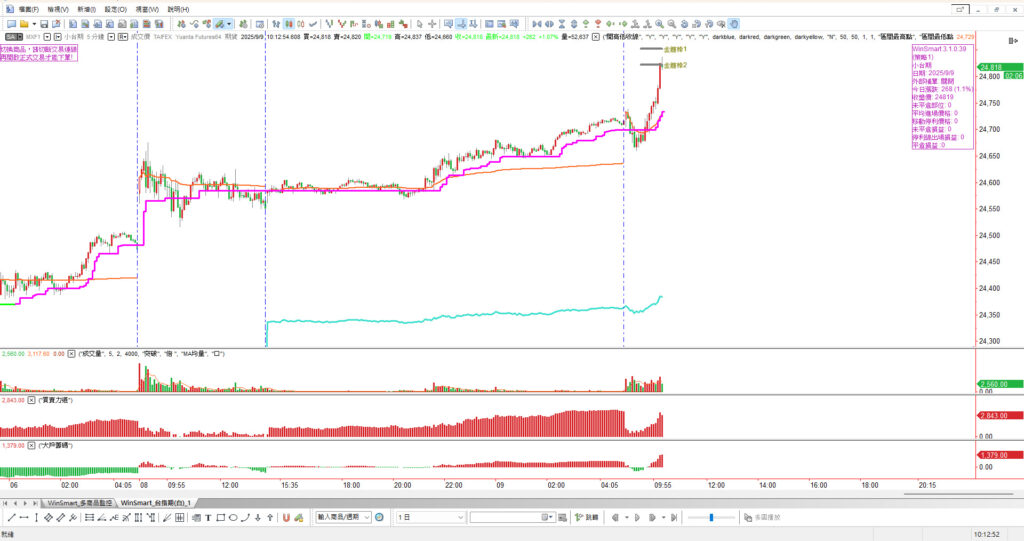Click the zoom out magnifier icon
Screen dimensions: 1024x541
(673, 23)
